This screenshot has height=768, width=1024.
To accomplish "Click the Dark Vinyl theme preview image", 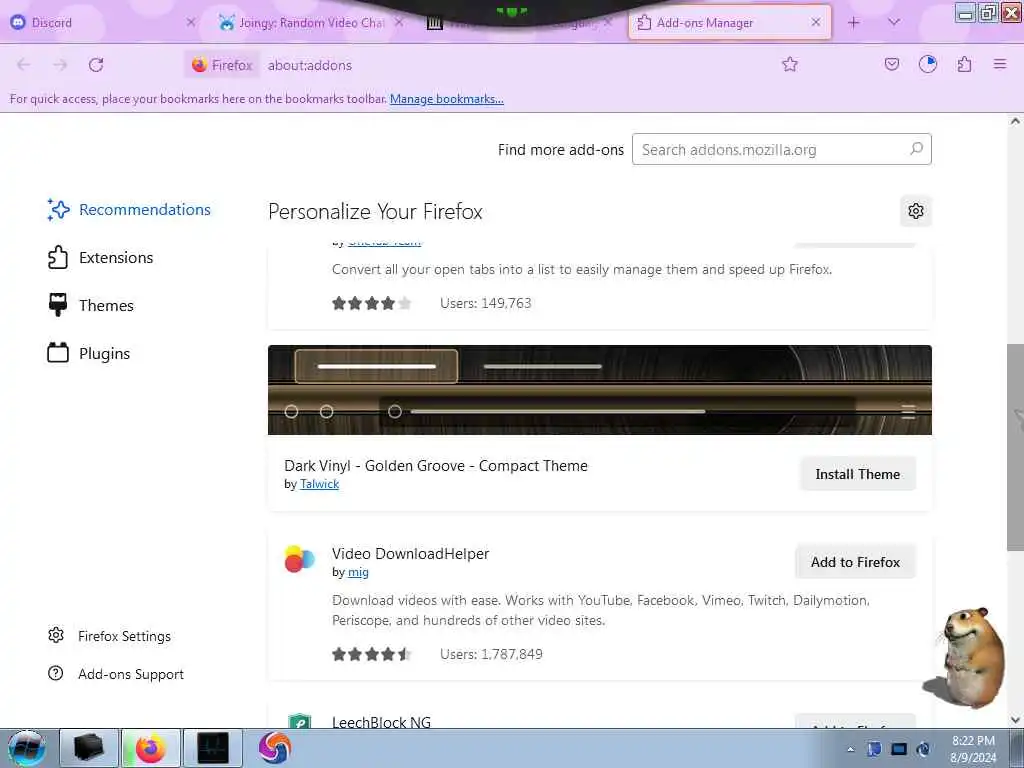I will [600, 390].
